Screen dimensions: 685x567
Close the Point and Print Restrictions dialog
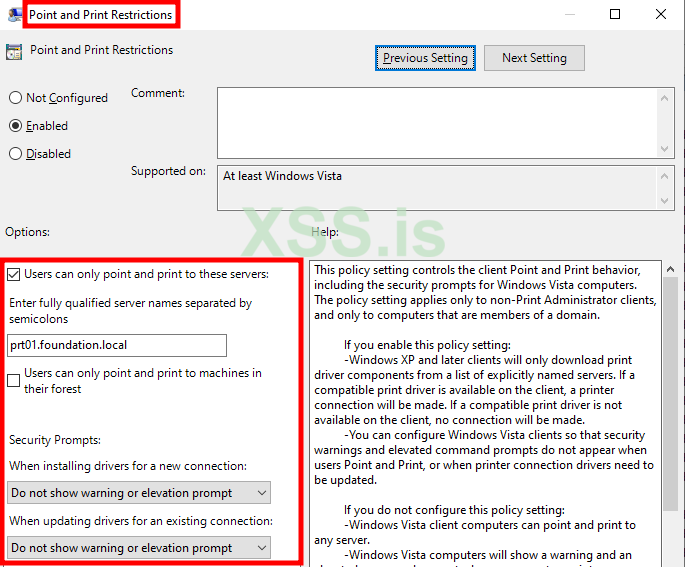(x=661, y=14)
